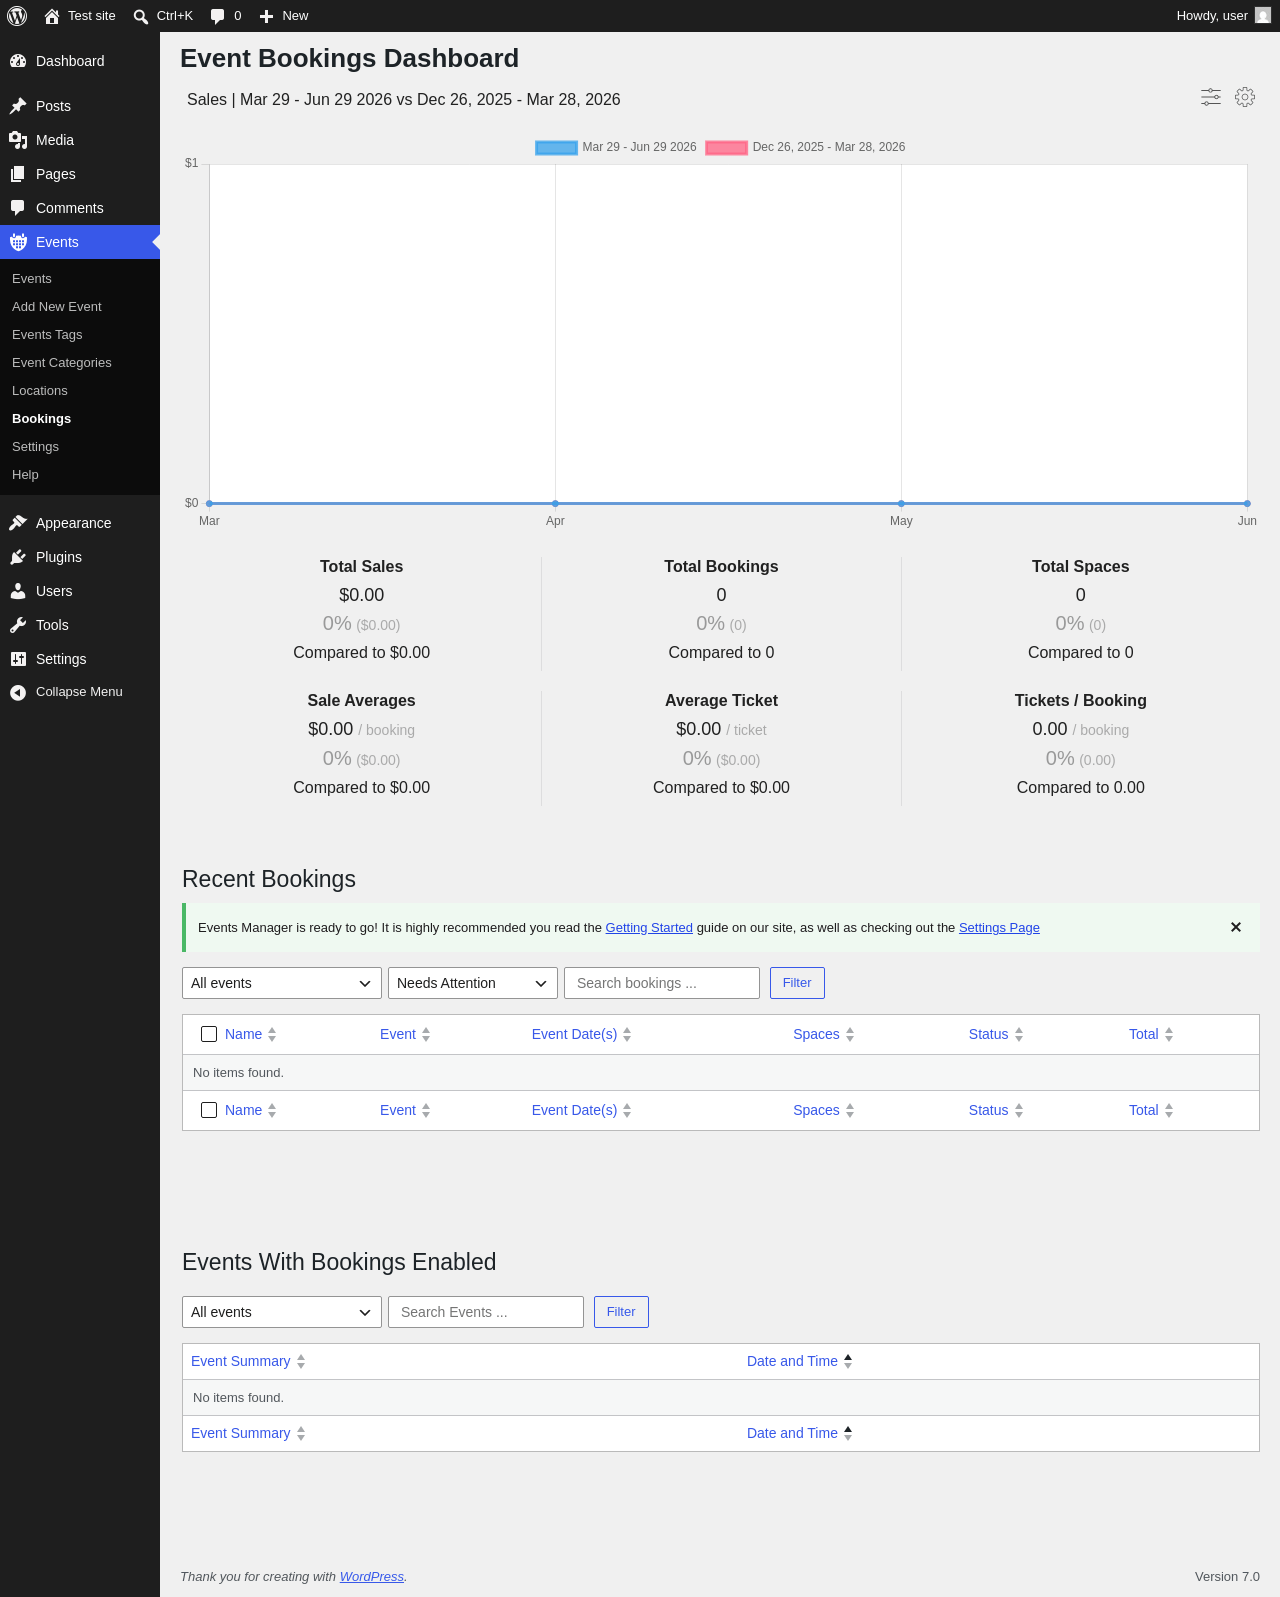Image resolution: width=1280 pixels, height=1597 pixels.
Task: Open Needs Attention status dropdown
Action: tap(473, 983)
